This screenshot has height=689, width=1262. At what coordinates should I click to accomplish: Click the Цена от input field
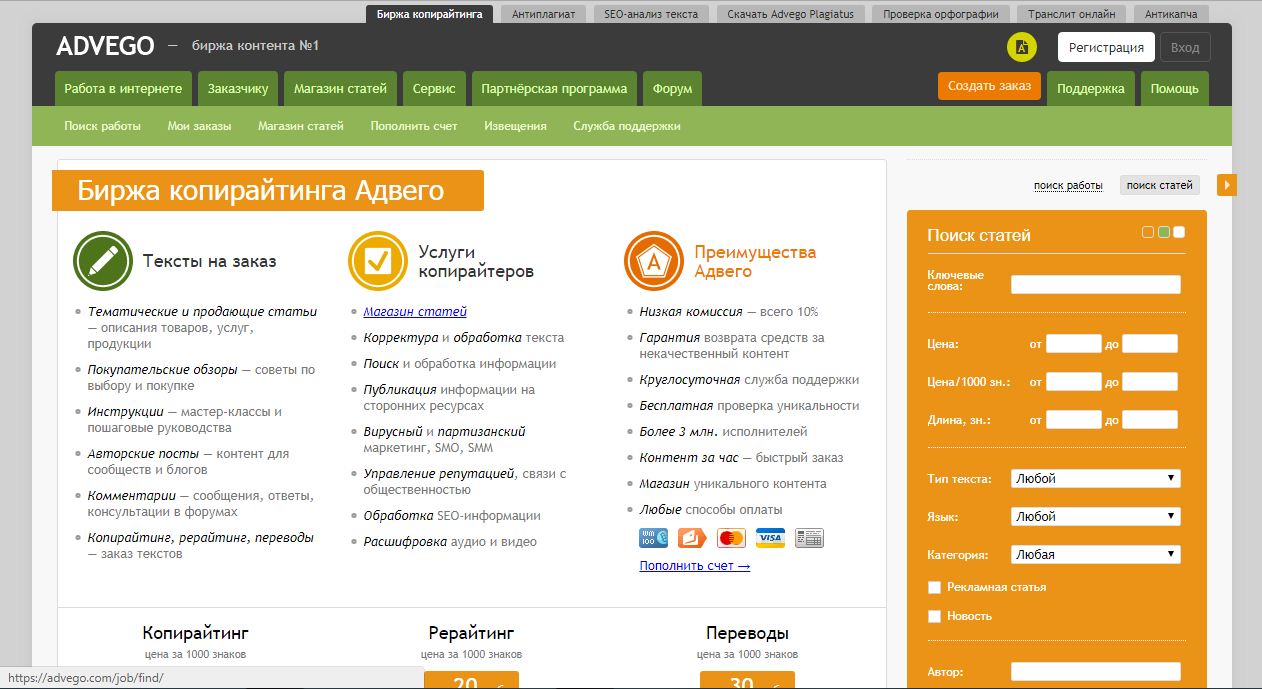(1073, 344)
